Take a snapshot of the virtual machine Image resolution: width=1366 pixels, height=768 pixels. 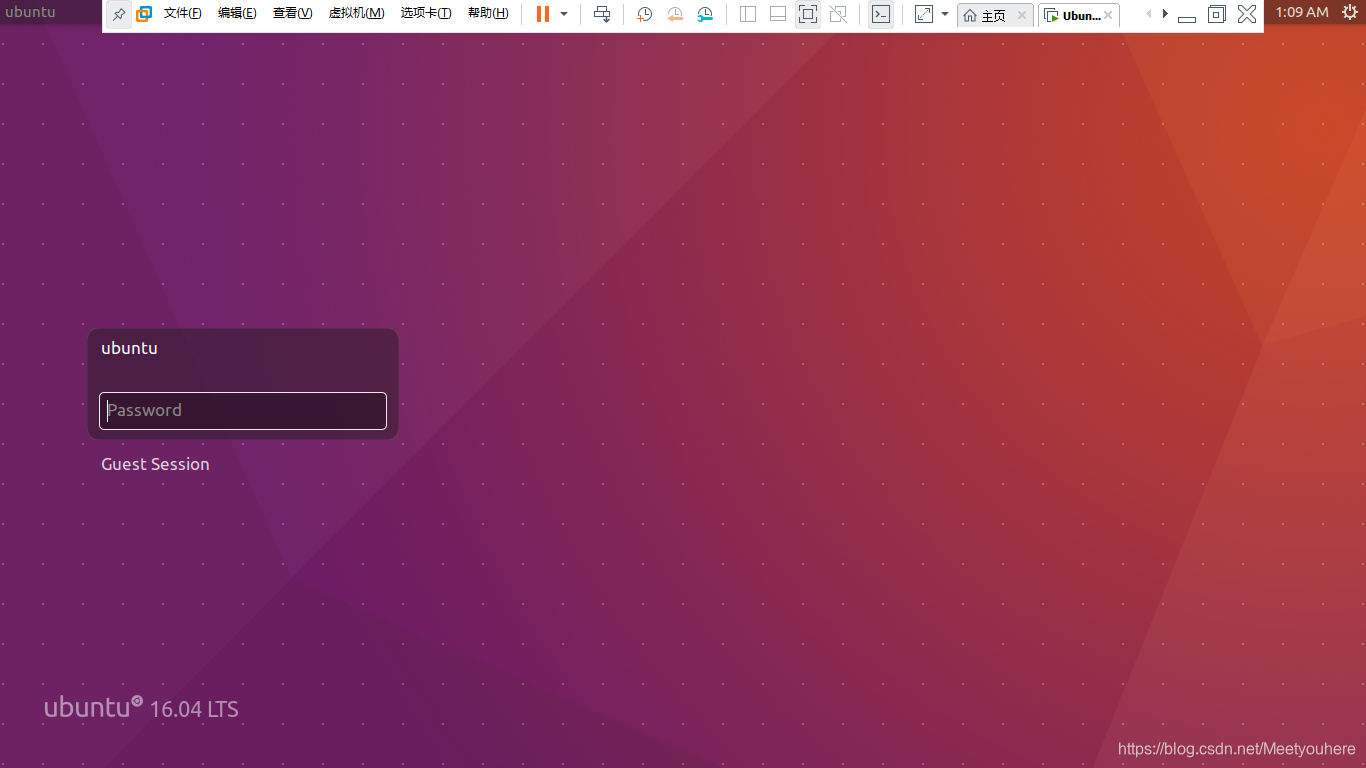tap(645, 14)
